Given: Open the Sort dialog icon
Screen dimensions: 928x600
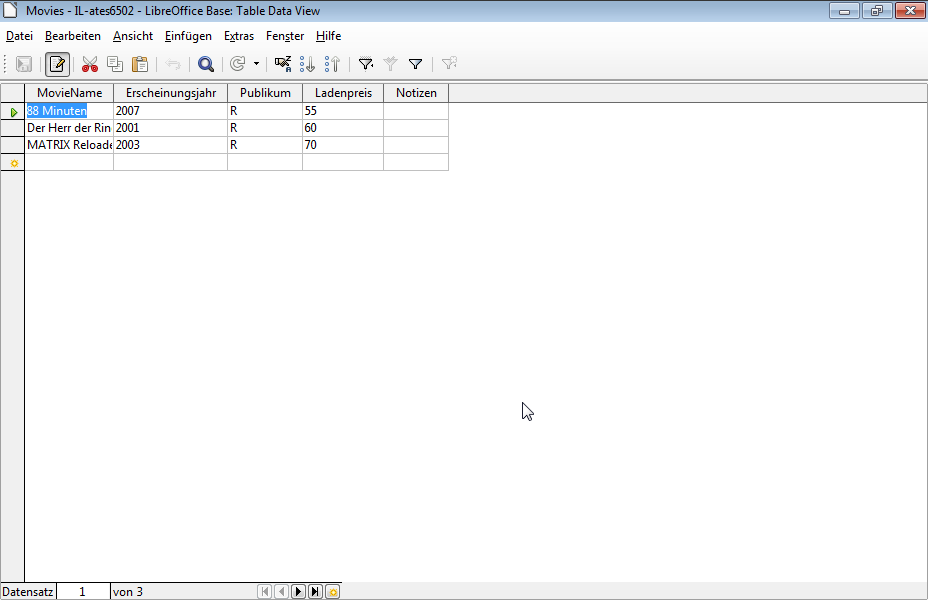Looking at the screenshot, I should [x=283, y=64].
